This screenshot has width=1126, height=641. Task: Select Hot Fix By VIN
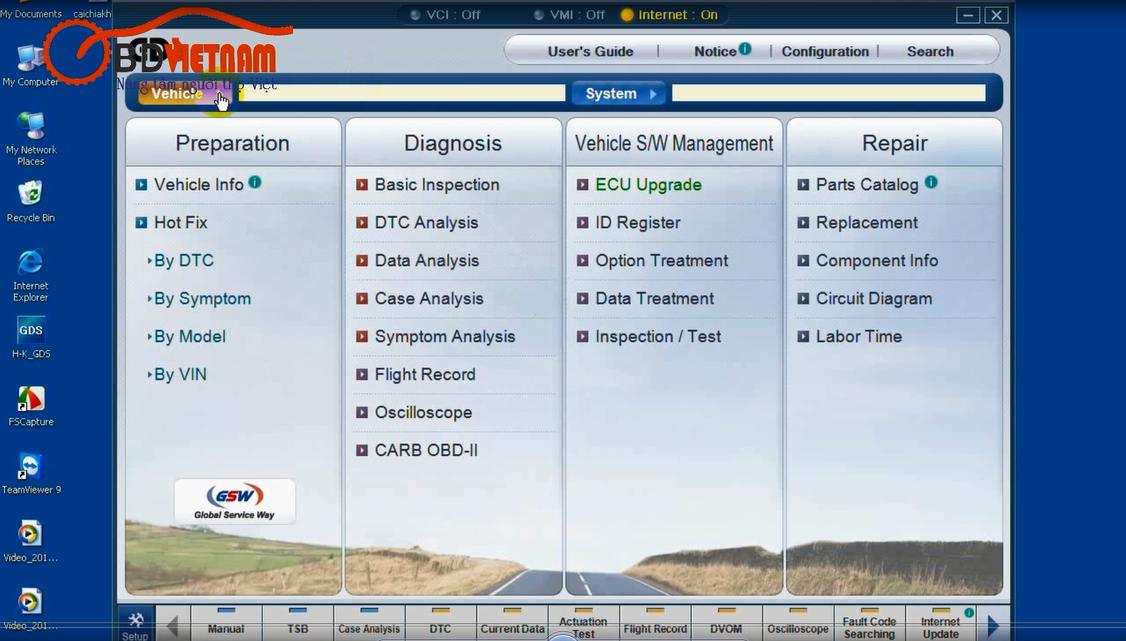click(x=180, y=375)
